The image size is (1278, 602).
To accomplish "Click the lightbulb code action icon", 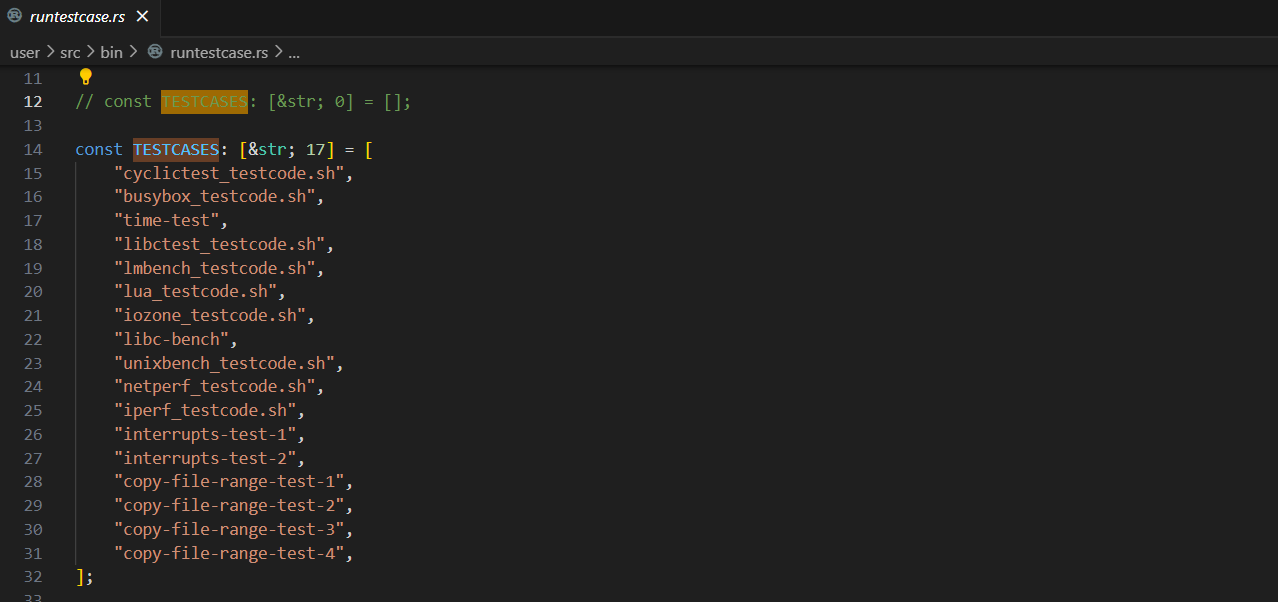I will point(86,77).
